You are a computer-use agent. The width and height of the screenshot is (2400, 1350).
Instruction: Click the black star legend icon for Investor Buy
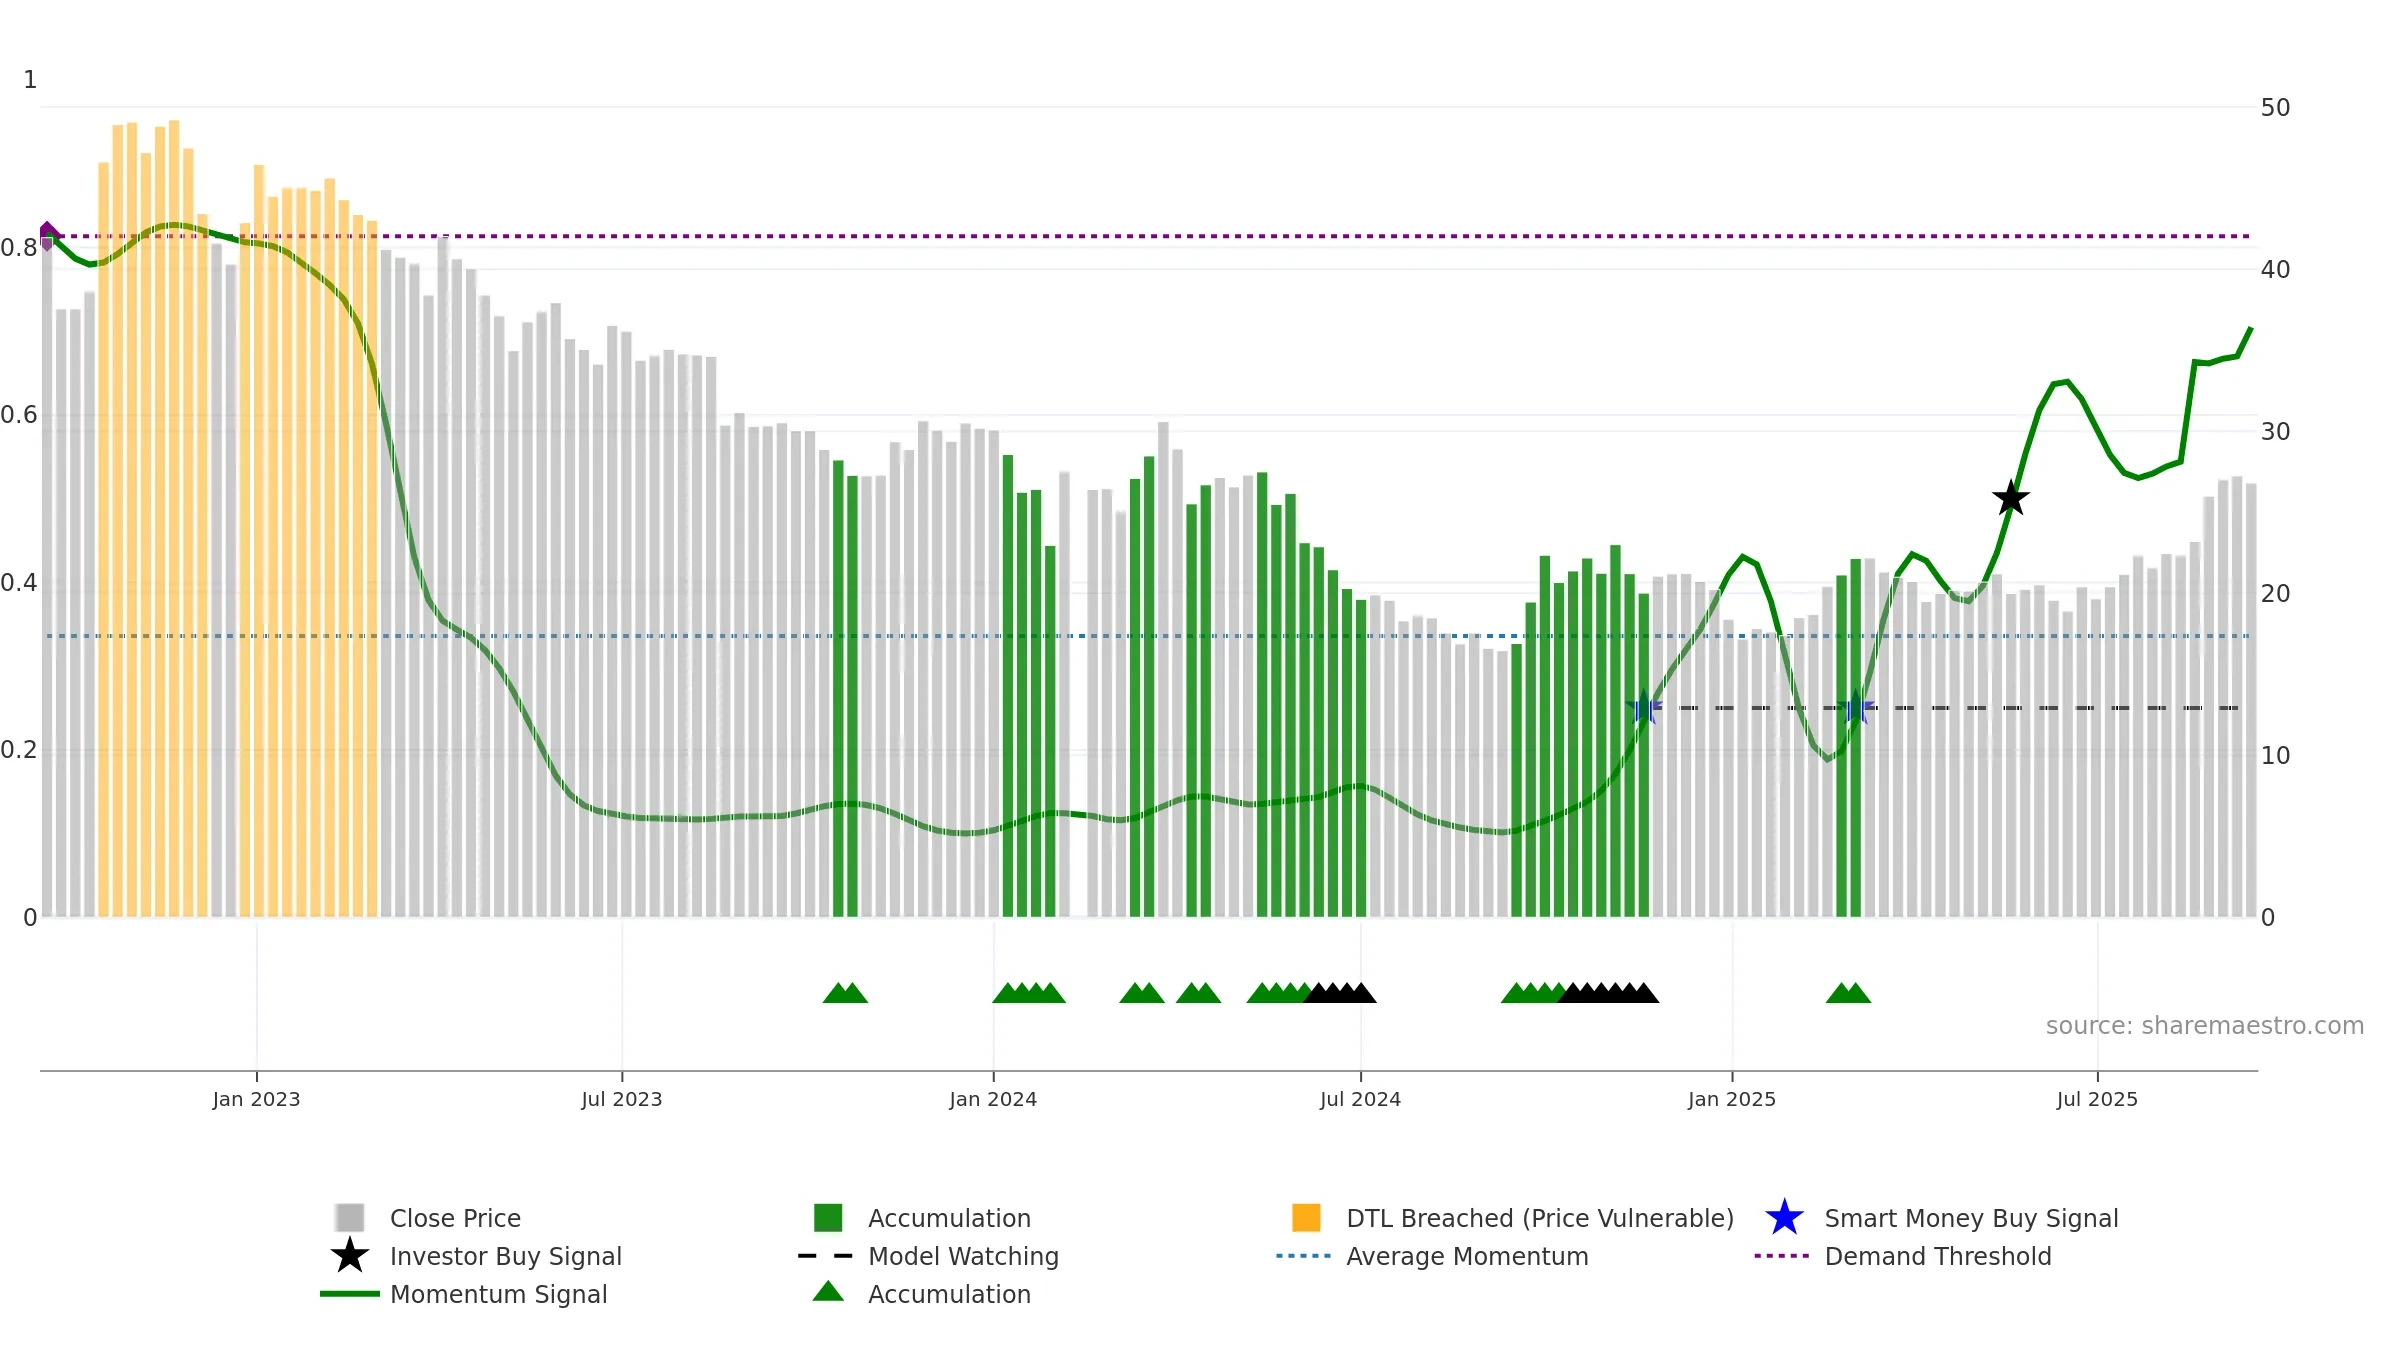[350, 1256]
